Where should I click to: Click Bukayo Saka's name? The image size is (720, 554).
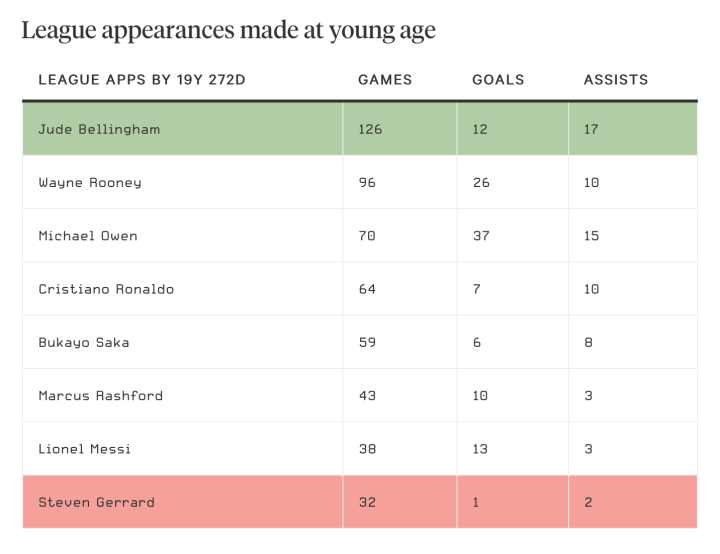point(84,342)
